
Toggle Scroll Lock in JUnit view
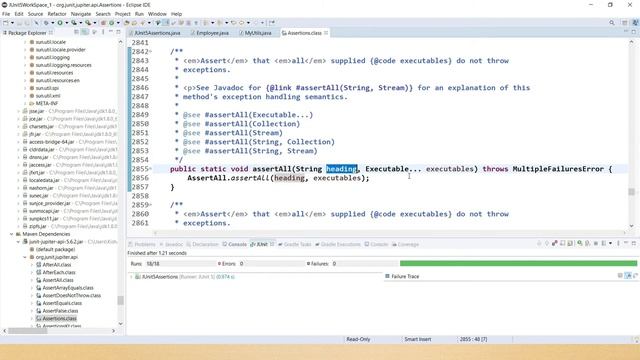click(x=570, y=243)
